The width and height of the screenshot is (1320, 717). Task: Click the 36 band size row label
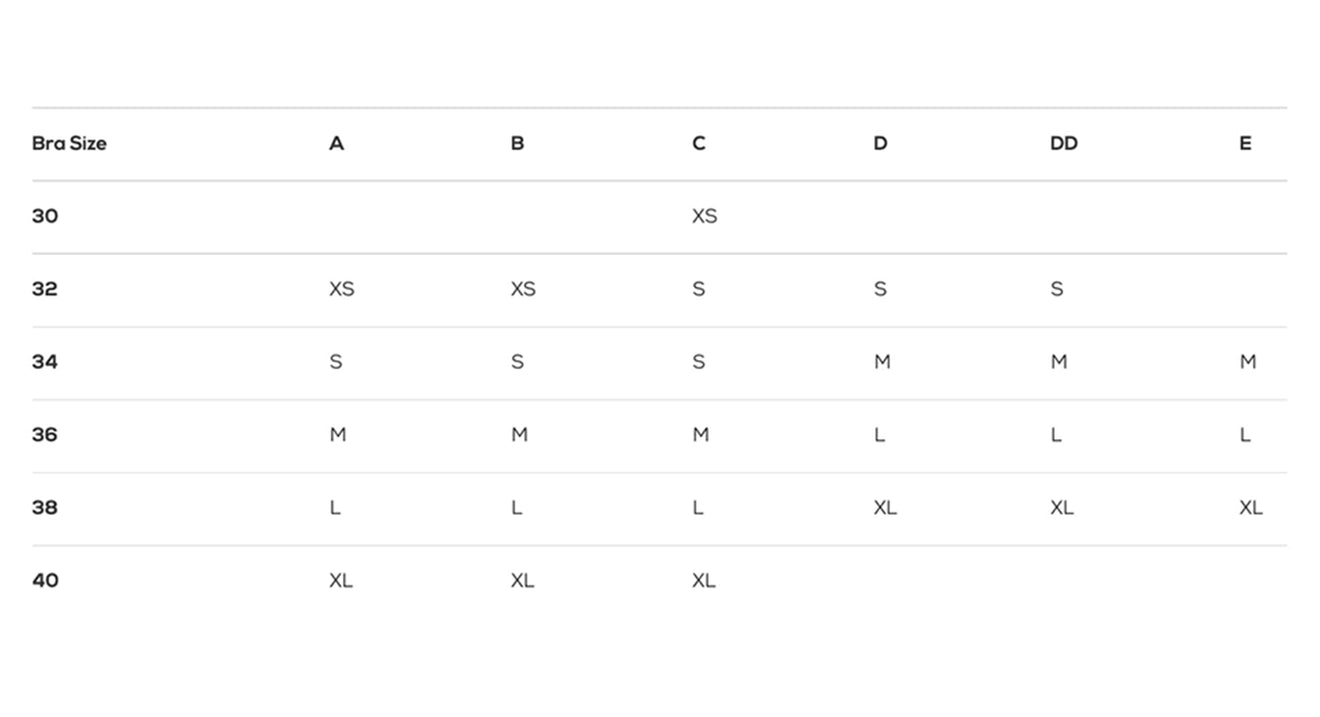pyautogui.click(x=45, y=435)
